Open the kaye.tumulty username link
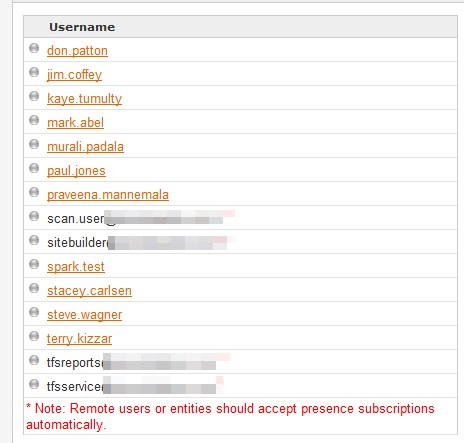Screen dimensions: 464x443 click(x=84, y=99)
